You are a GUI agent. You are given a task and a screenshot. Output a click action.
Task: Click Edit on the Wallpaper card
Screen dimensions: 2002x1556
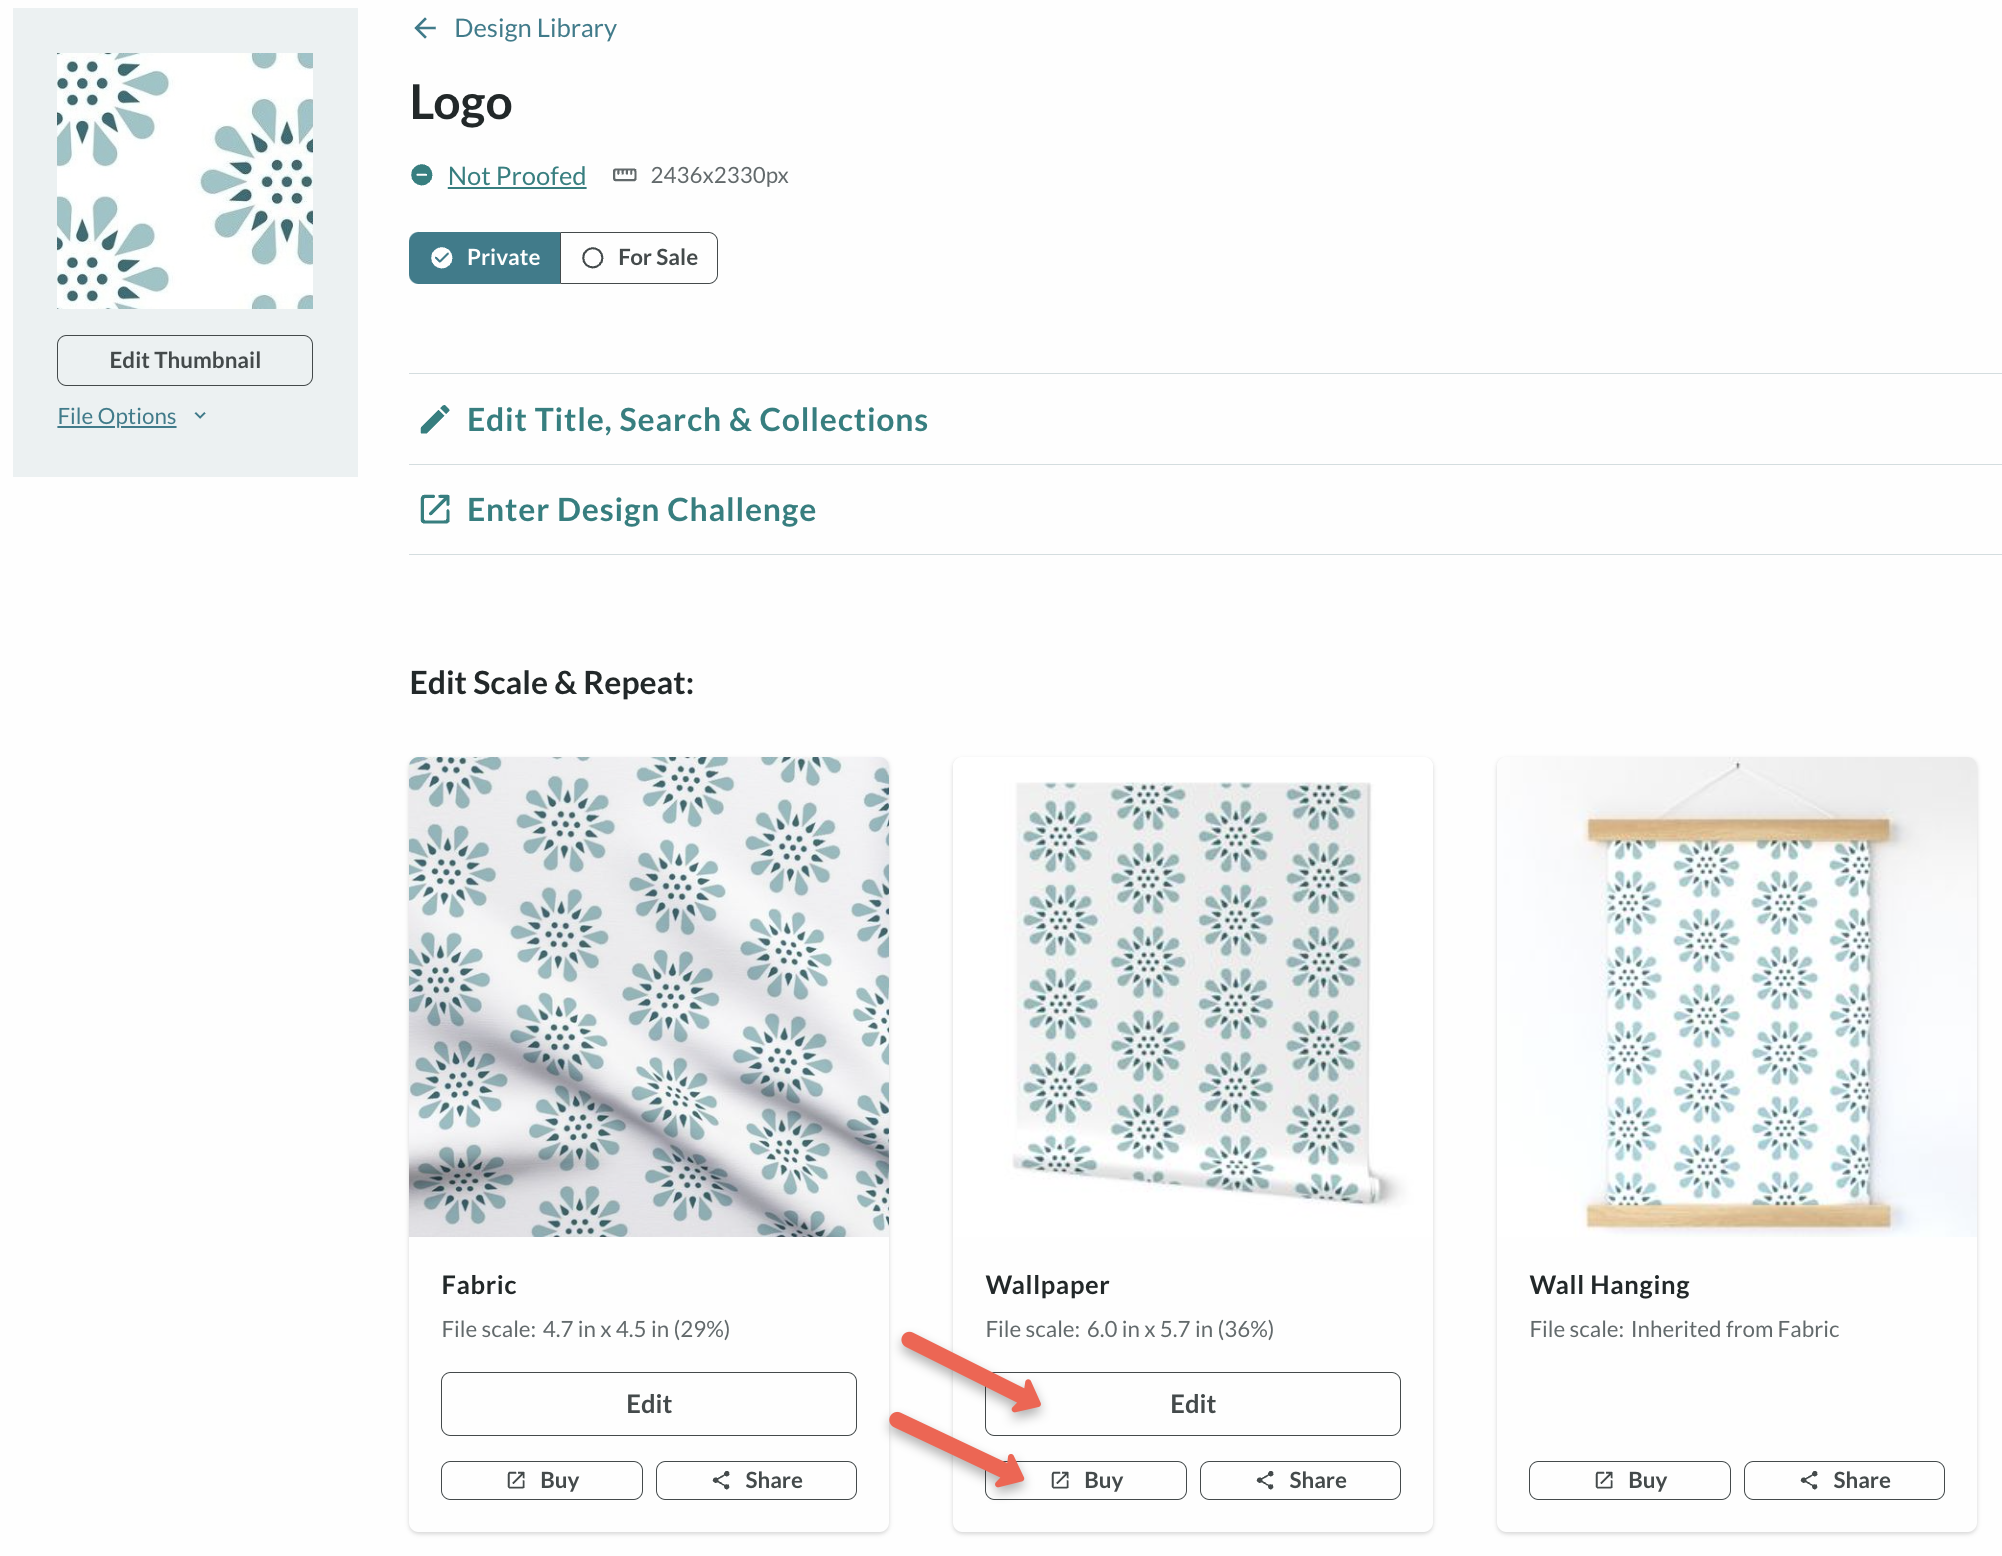click(x=1192, y=1404)
